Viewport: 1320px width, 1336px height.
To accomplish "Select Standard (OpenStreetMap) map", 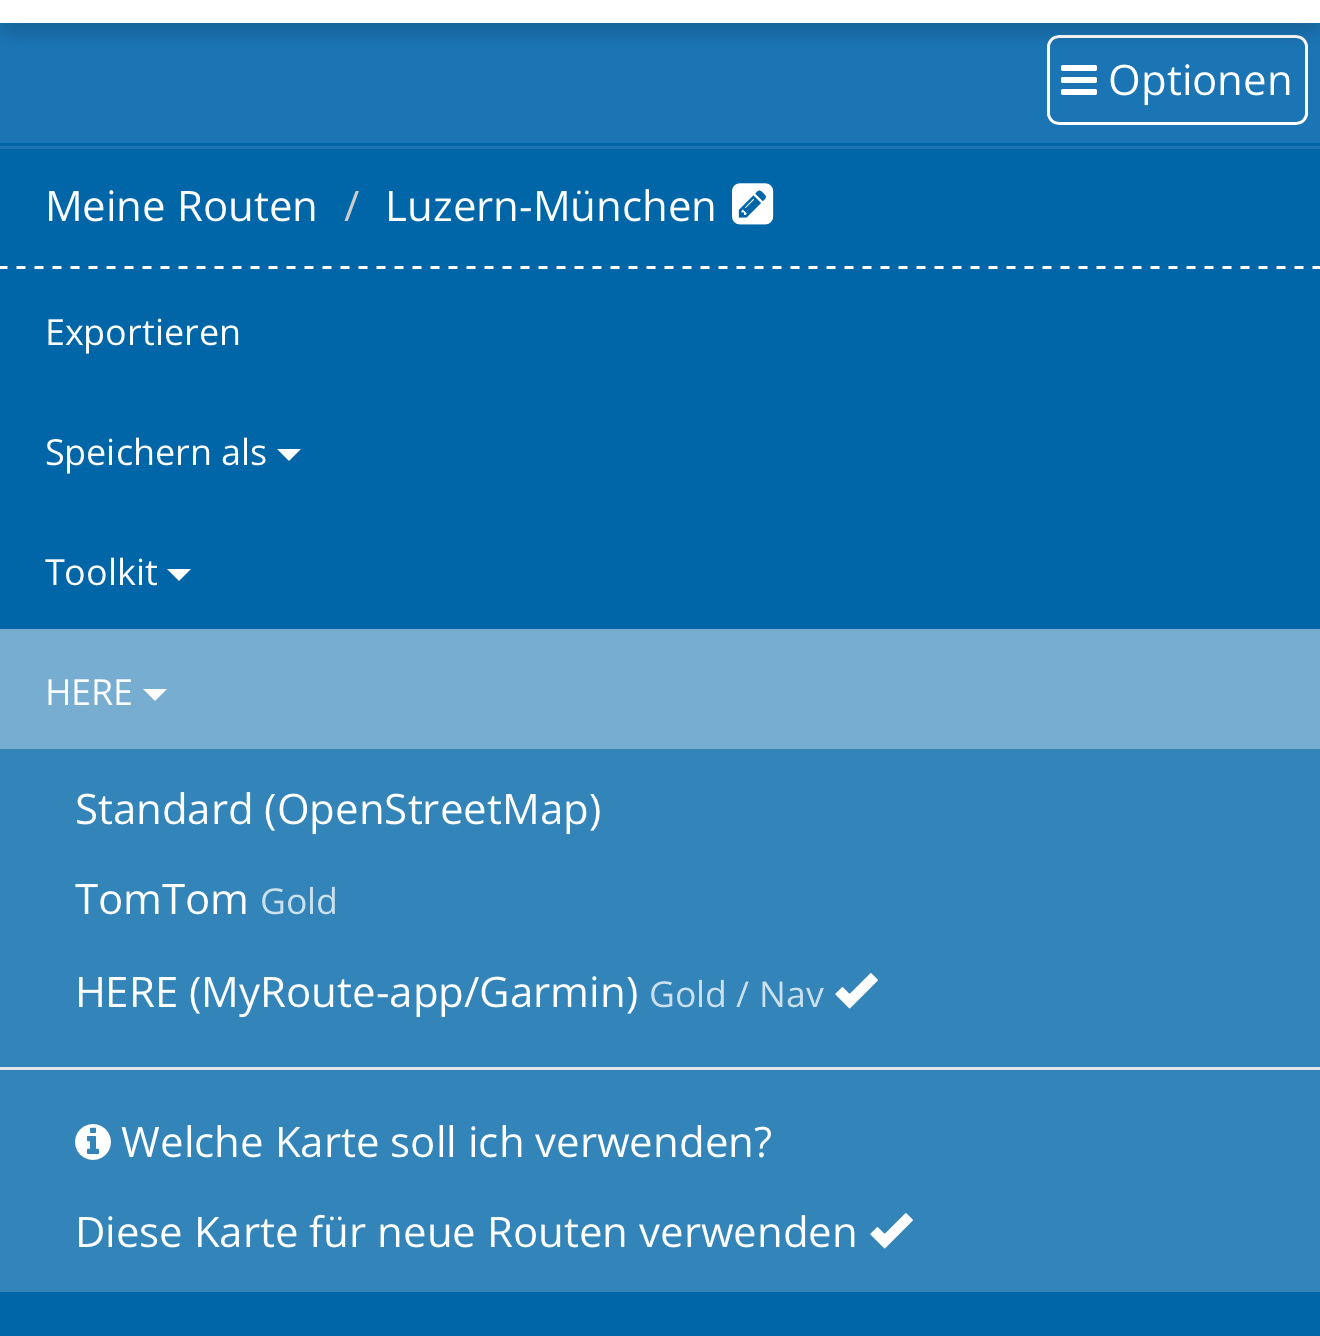I will tap(338, 809).
